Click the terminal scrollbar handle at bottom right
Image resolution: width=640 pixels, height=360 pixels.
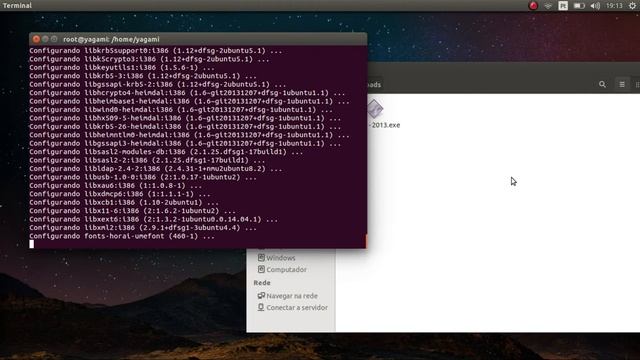click(x=366, y=241)
